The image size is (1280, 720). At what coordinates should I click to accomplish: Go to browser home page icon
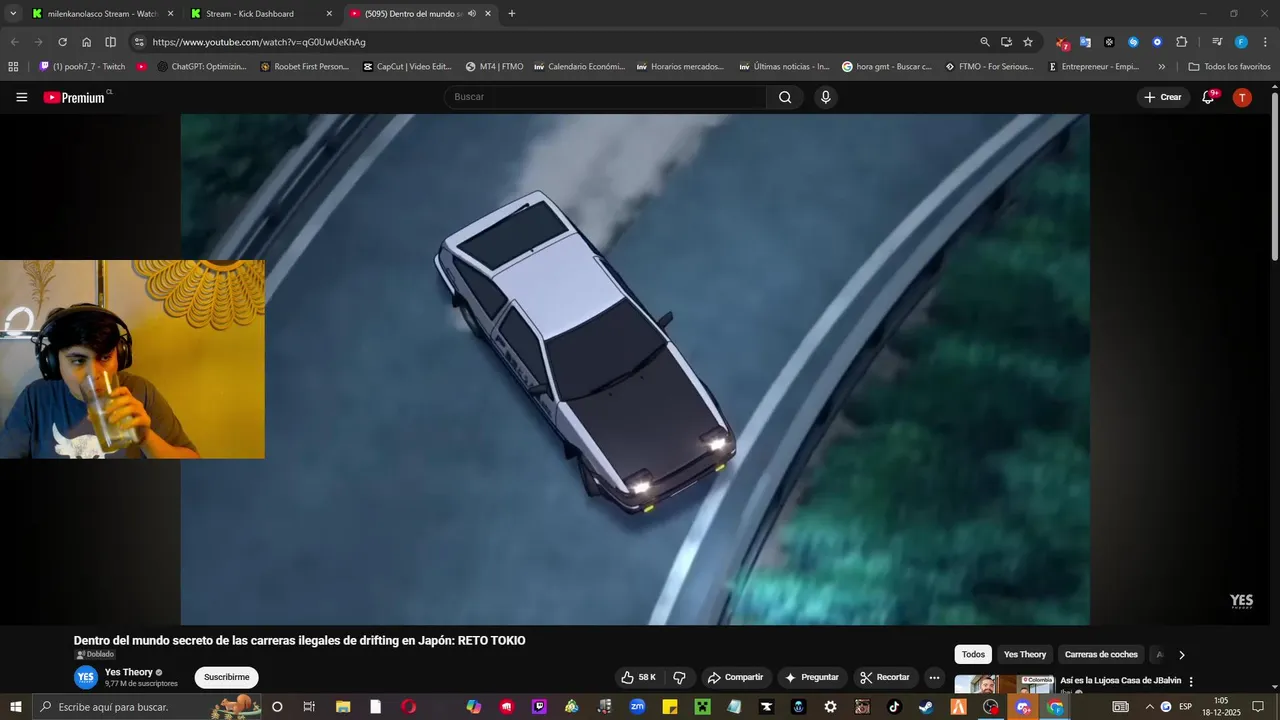[x=87, y=42]
